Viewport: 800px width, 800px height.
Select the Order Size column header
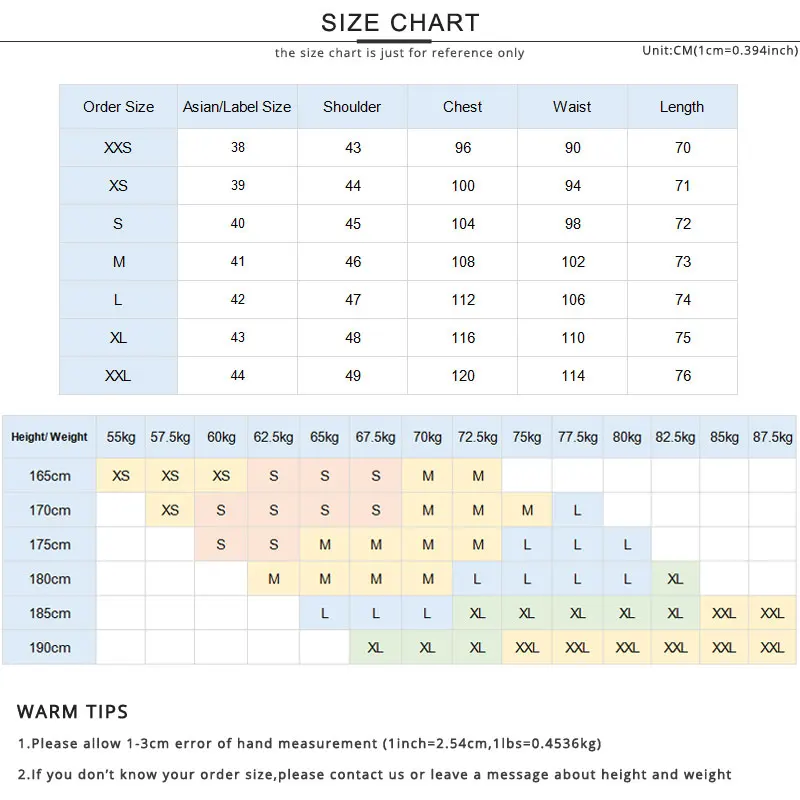tap(118, 107)
